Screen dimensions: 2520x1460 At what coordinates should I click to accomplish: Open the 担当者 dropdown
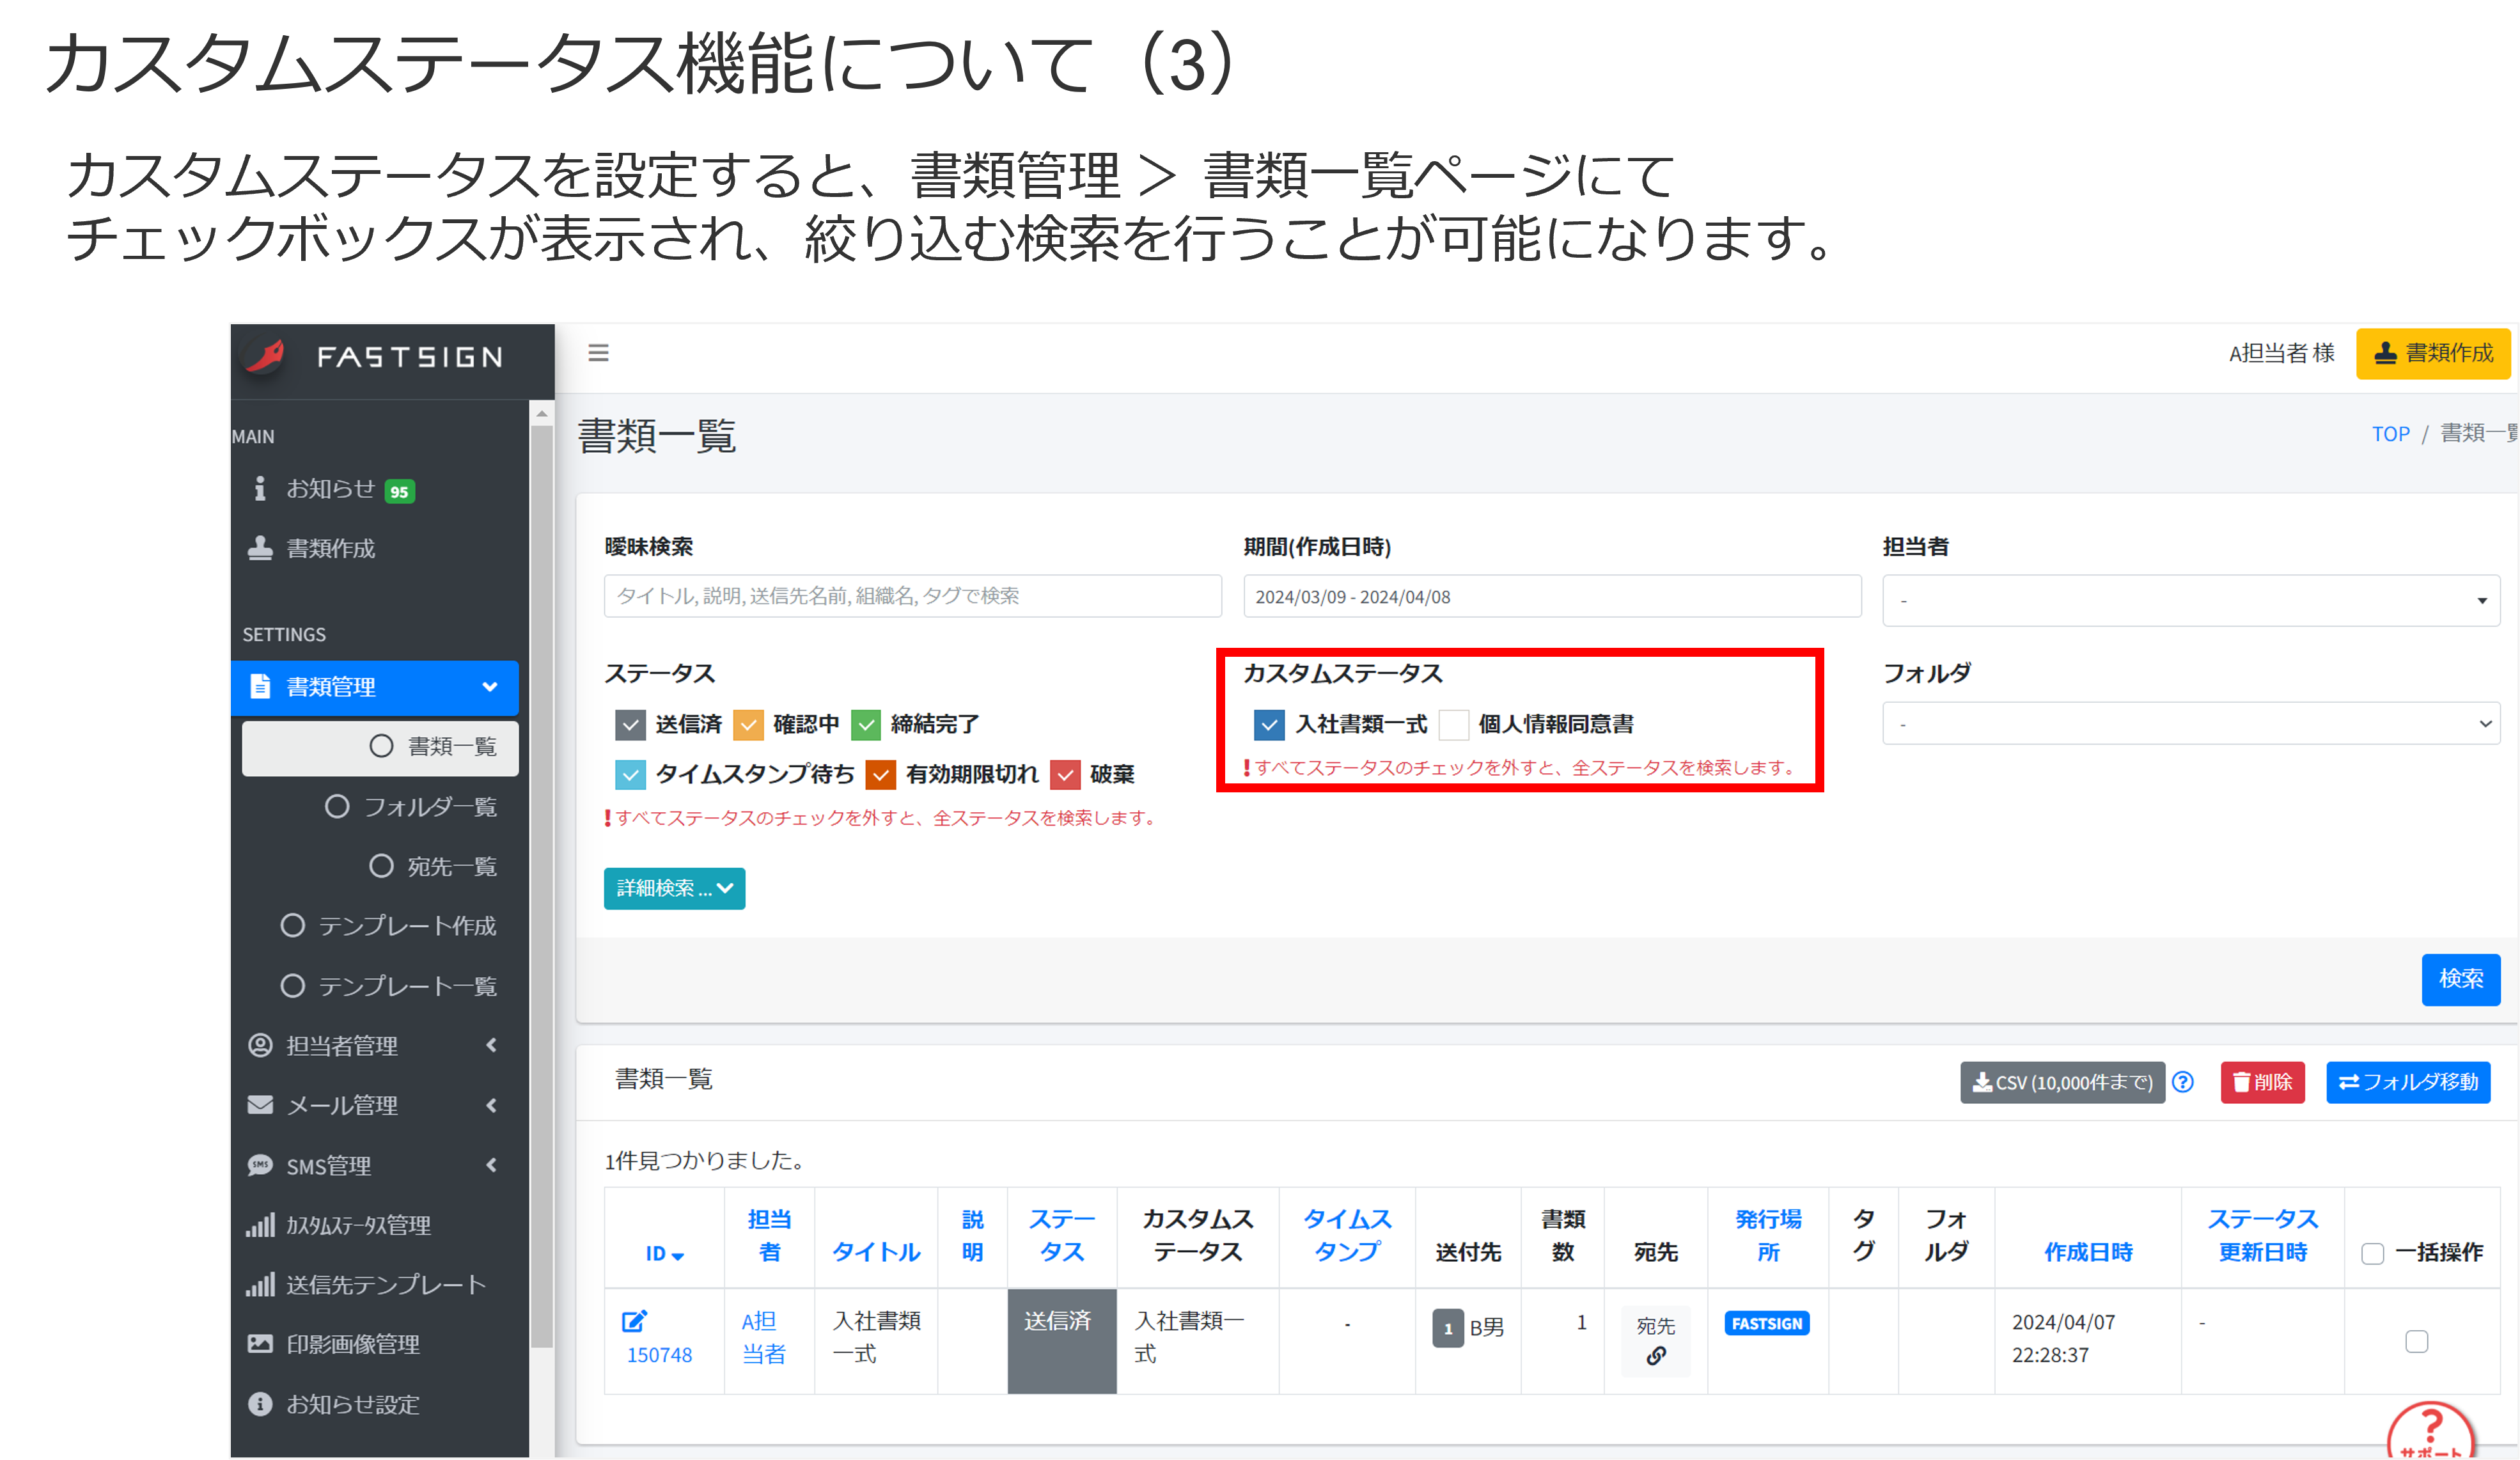click(x=2190, y=600)
